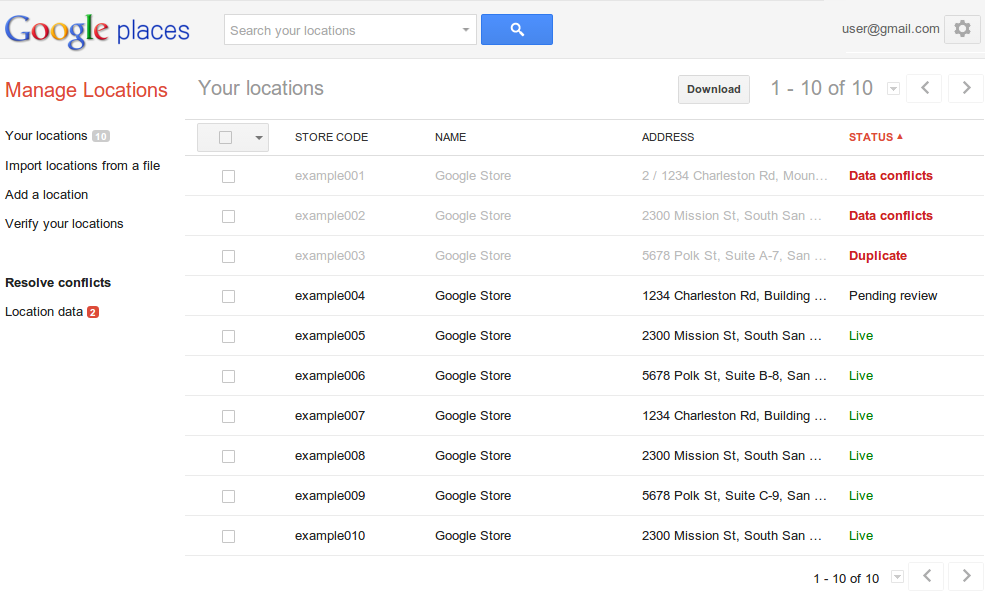Click the red 2 badge by Location data
Image resolution: width=985 pixels, height=601 pixels.
coord(93,312)
